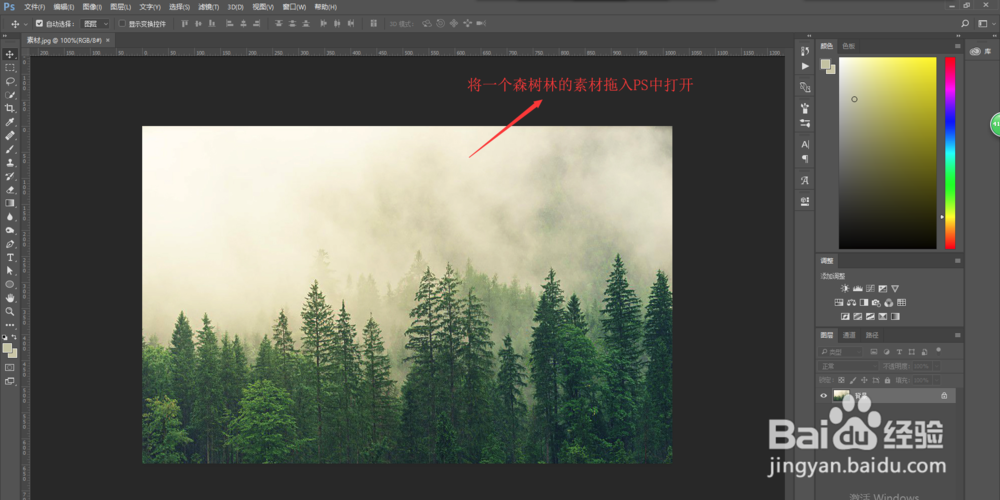
Task: Add a Levels adjustment layer
Action: 858,288
